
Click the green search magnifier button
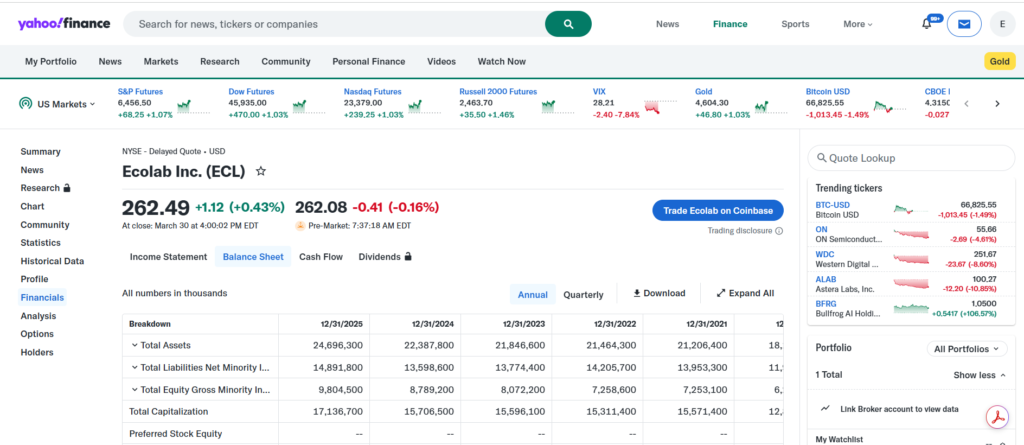(568, 24)
